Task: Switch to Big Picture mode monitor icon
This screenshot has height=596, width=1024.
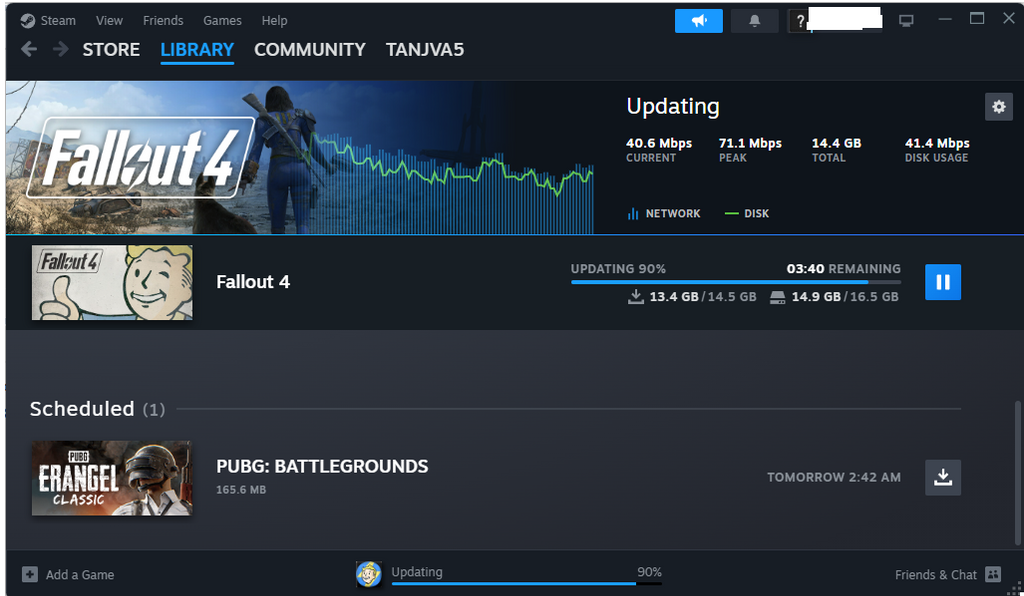Action: pos(906,21)
